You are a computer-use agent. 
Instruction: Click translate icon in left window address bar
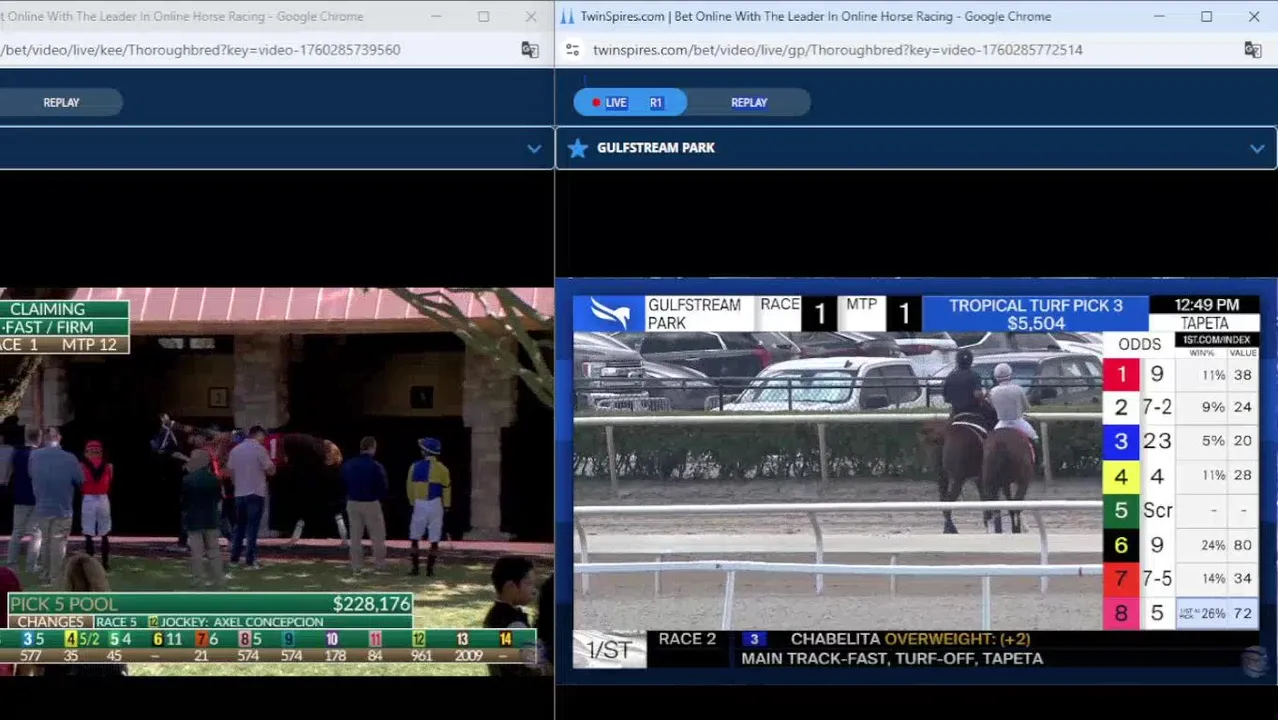pyautogui.click(x=530, y=50)
